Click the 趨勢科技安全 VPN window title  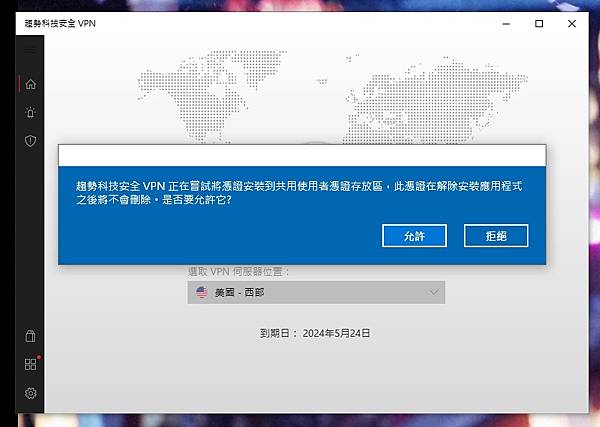pyautogui.click(x=60, y=23)
